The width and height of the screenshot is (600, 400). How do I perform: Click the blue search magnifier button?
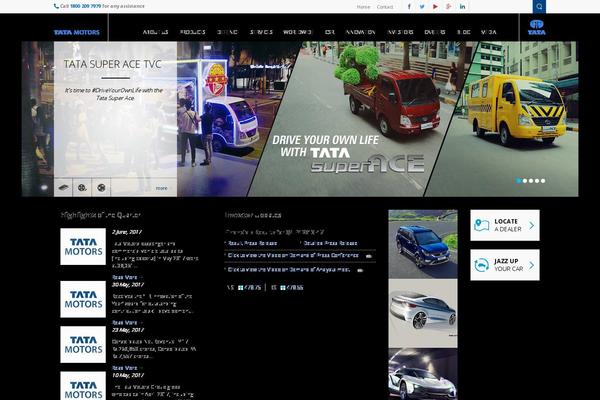pos(539,7)
